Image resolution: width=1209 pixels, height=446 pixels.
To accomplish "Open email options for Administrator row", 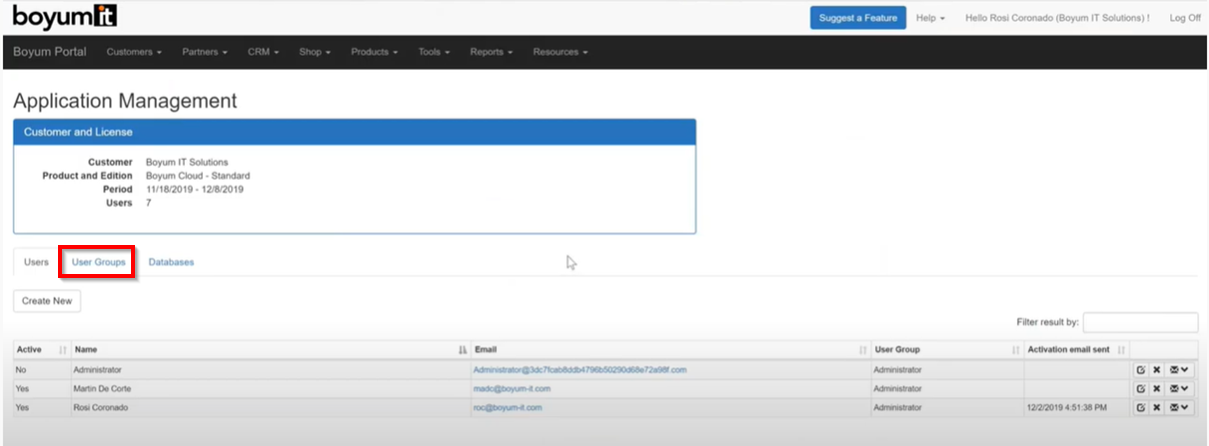I will [x=1179, y=370].
